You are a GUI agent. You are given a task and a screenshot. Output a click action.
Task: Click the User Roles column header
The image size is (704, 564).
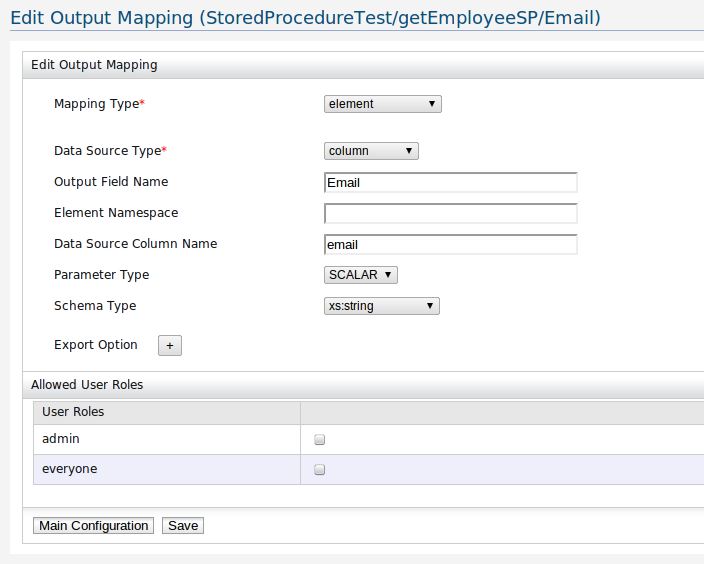(73, 412)
